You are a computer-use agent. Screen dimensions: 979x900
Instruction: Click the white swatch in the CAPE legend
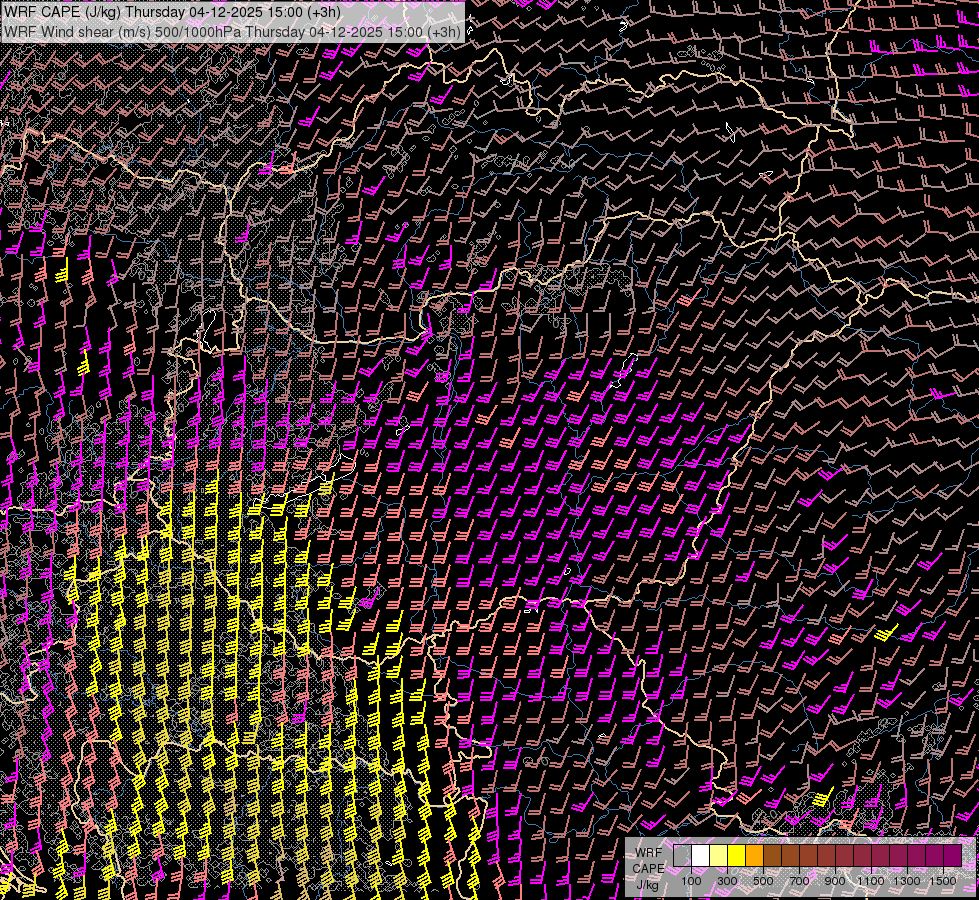pyautogui.click(x=700, y=856)
